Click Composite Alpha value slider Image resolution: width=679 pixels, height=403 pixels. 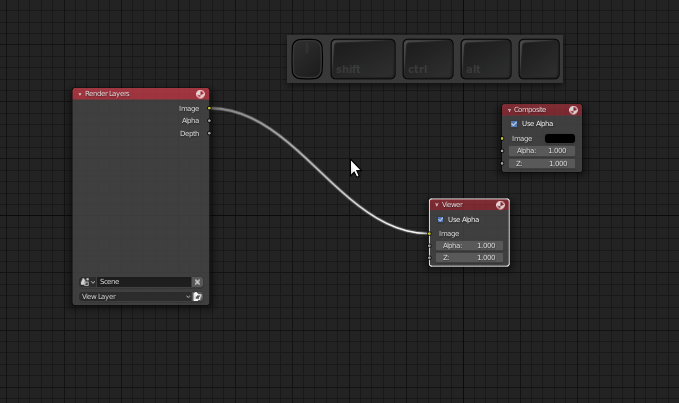(542, 151)
